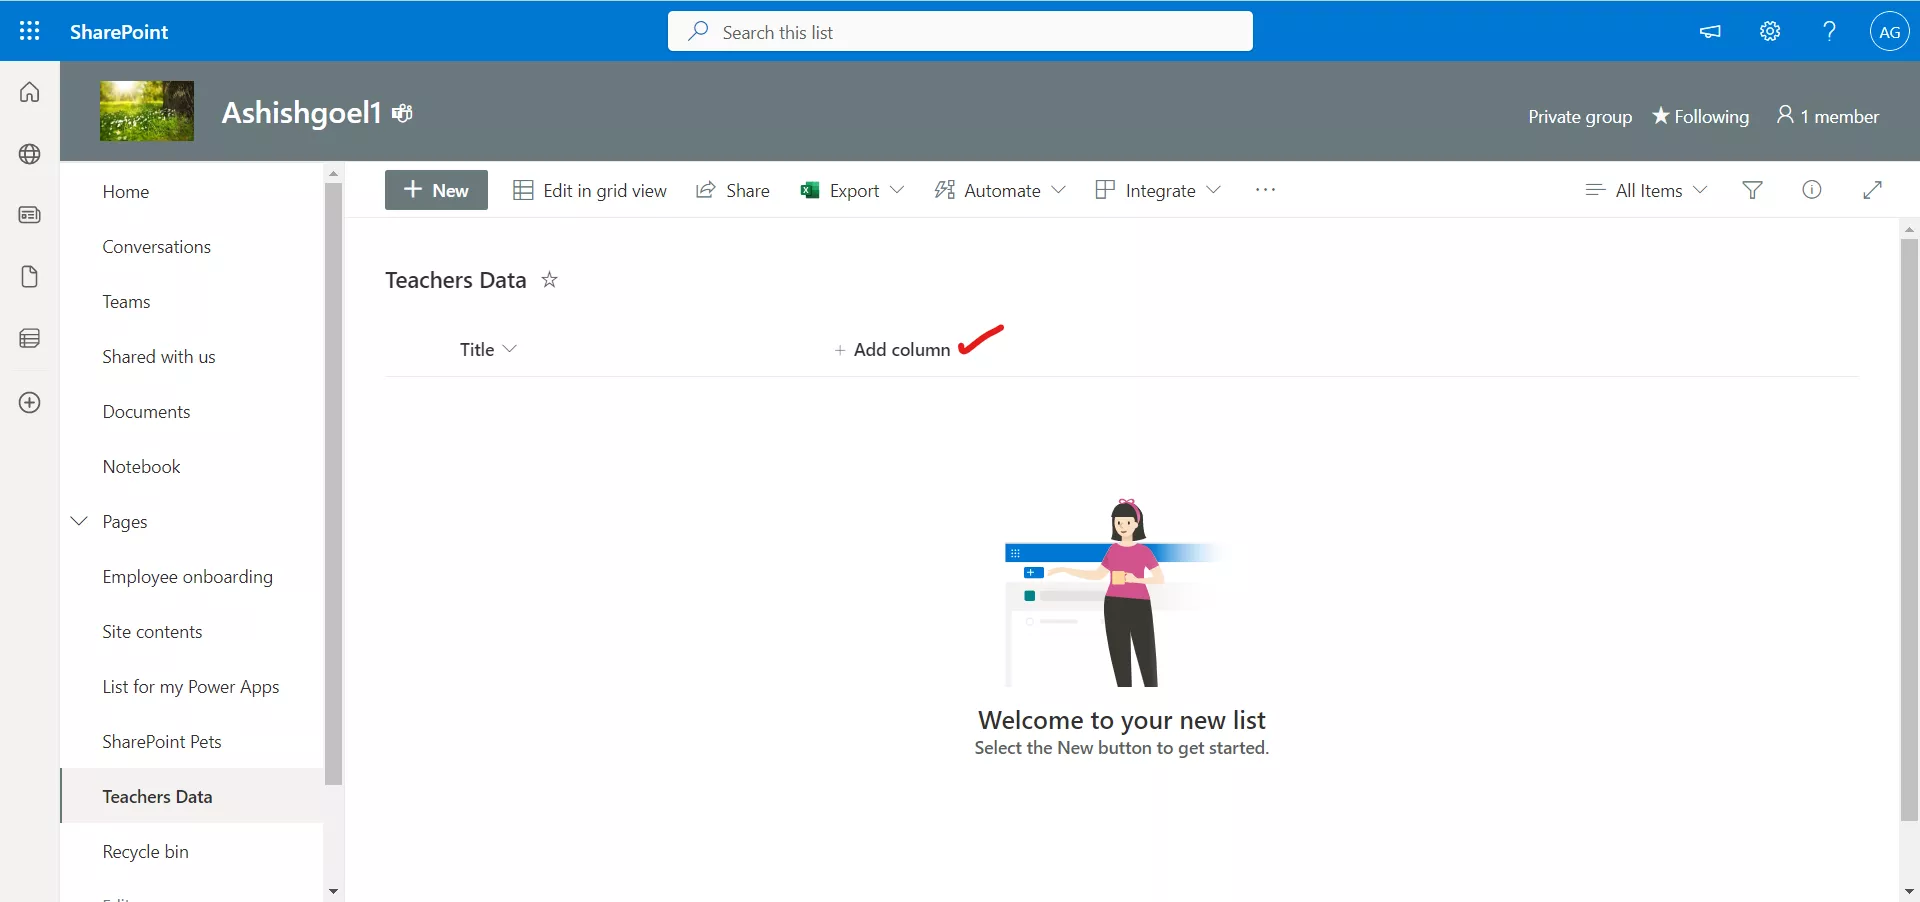1920x902 pixels.
Task: Go to Site contents
Action: (152, 631)
